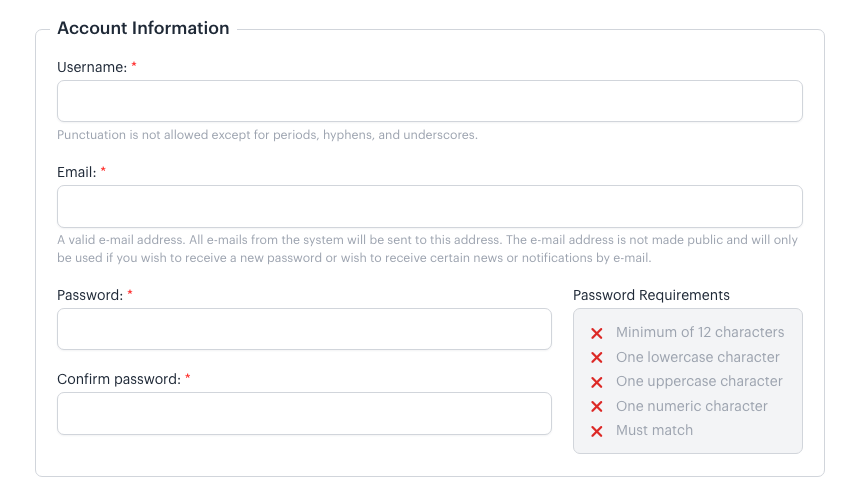This screenshot has width=860, height=502.
Task: Click the Must match requirement text
Action: [x=654, y=430]
